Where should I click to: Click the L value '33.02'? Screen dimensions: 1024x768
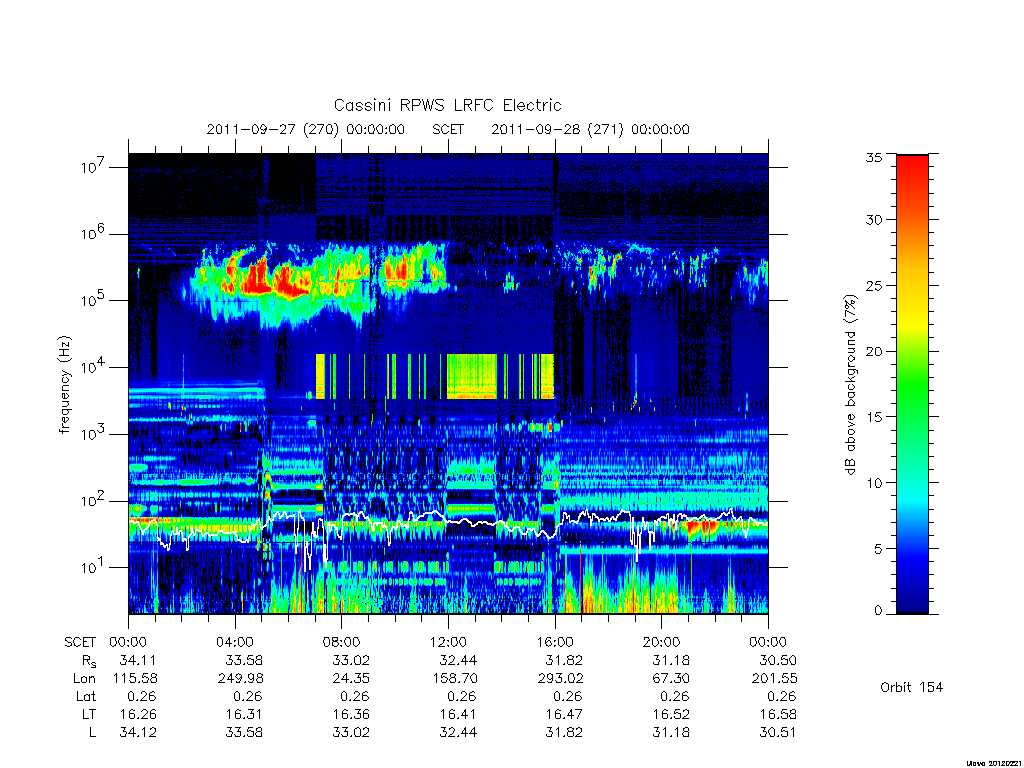(x=351, y=733)
